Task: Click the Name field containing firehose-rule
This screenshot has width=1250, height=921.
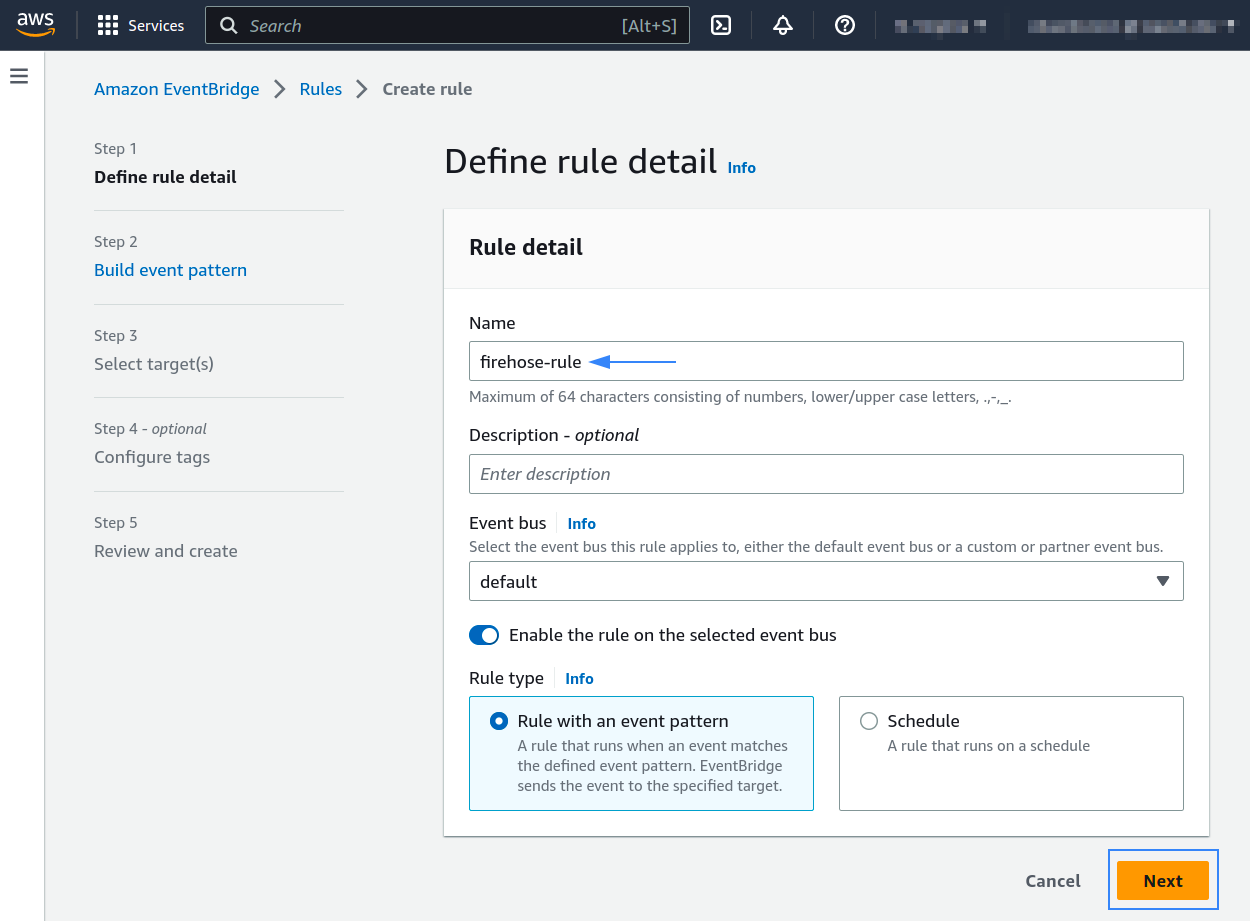Action: pyautogui.click(x=826, y=361)
